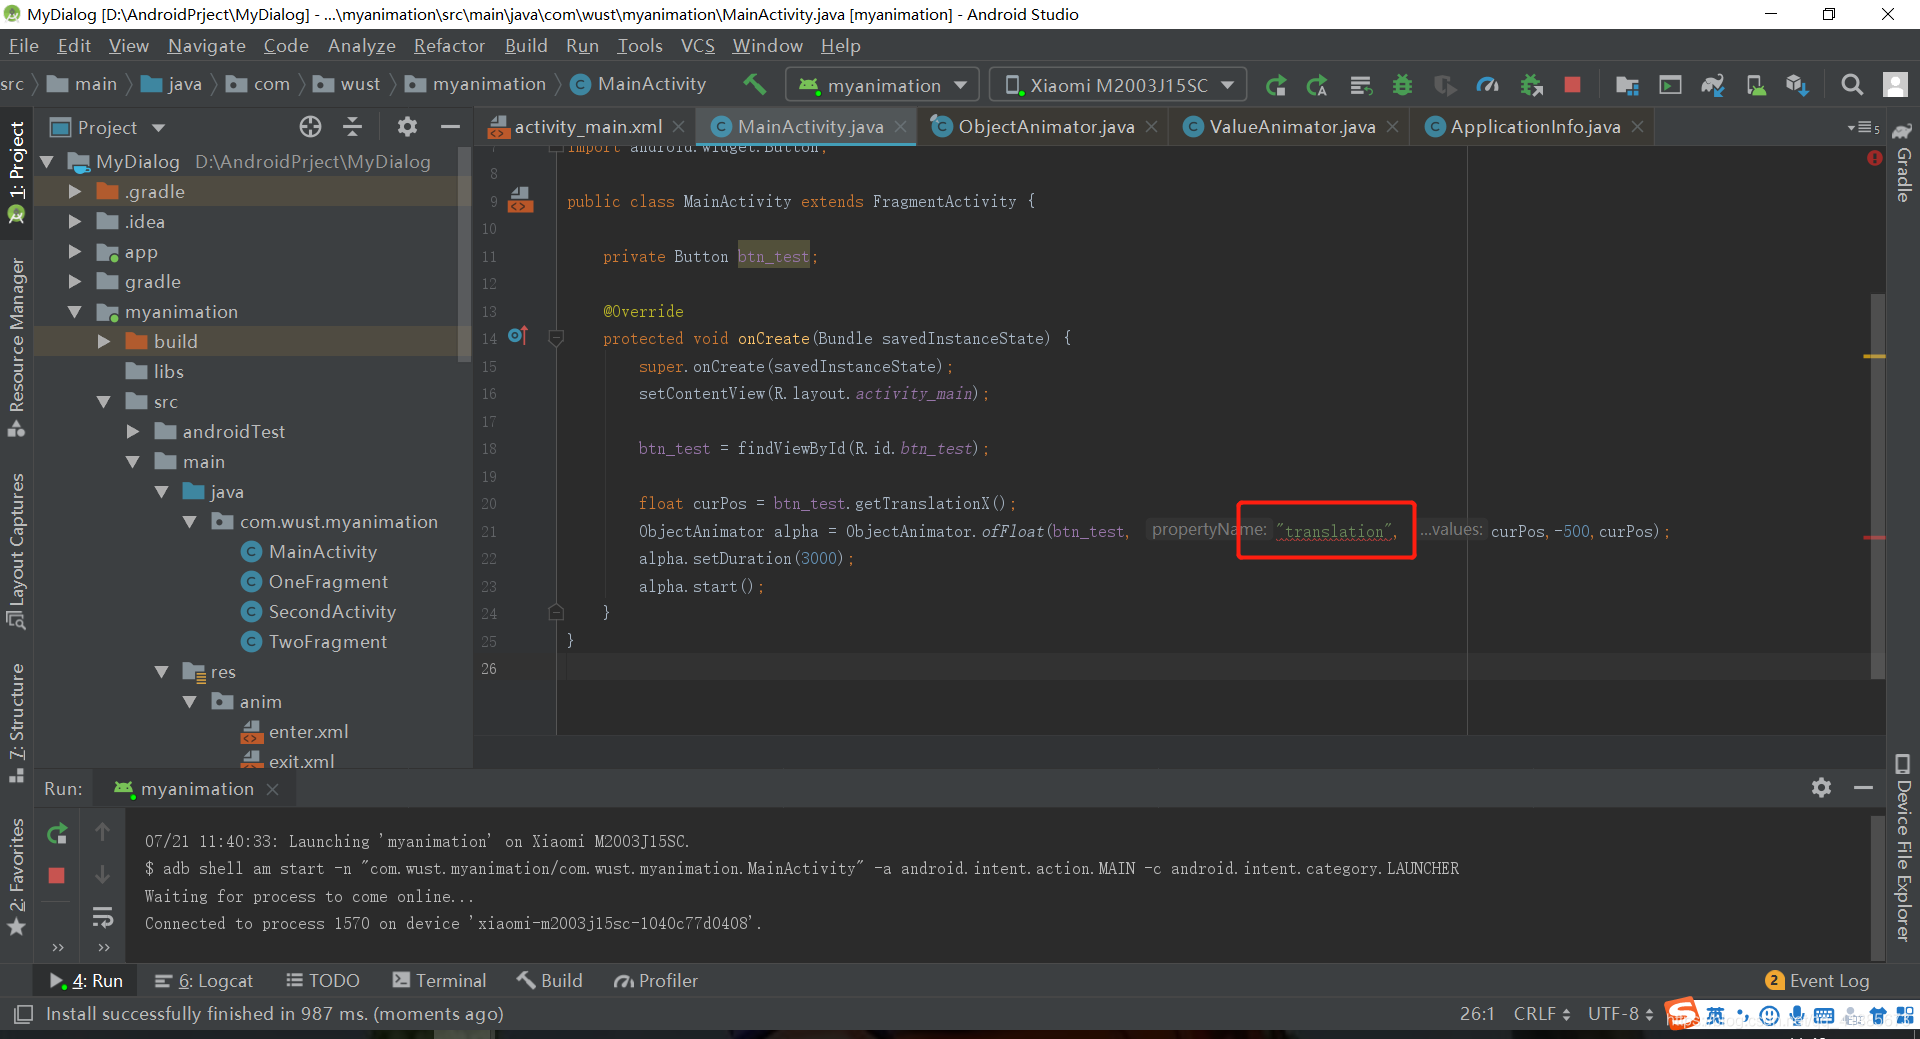Open the Event Log
Image resolution: width=1920 pixels, height=1039 pixels.
(x=1817, y=981)
